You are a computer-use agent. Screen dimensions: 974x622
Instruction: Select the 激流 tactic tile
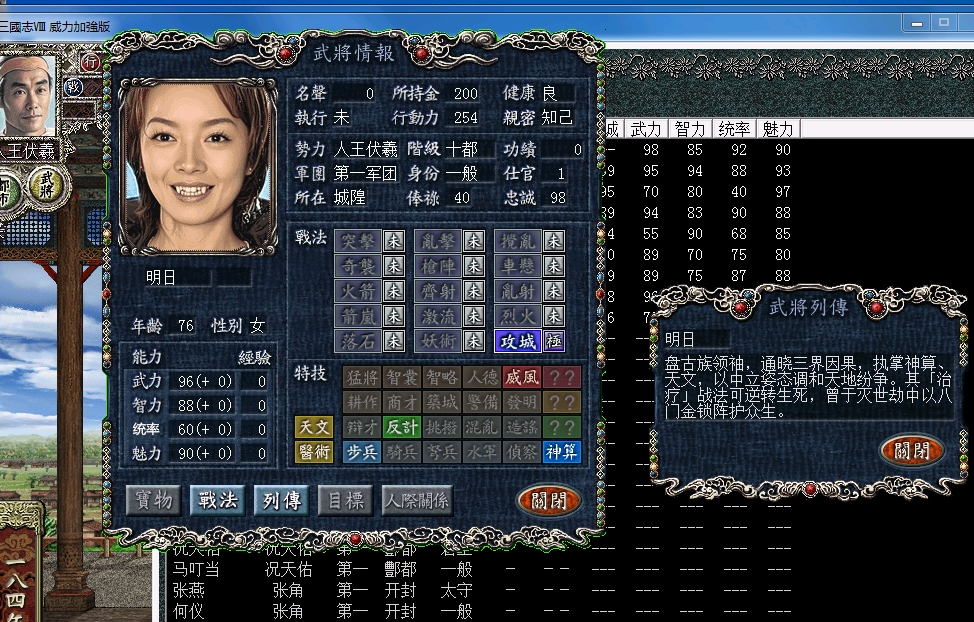[438, 316]
